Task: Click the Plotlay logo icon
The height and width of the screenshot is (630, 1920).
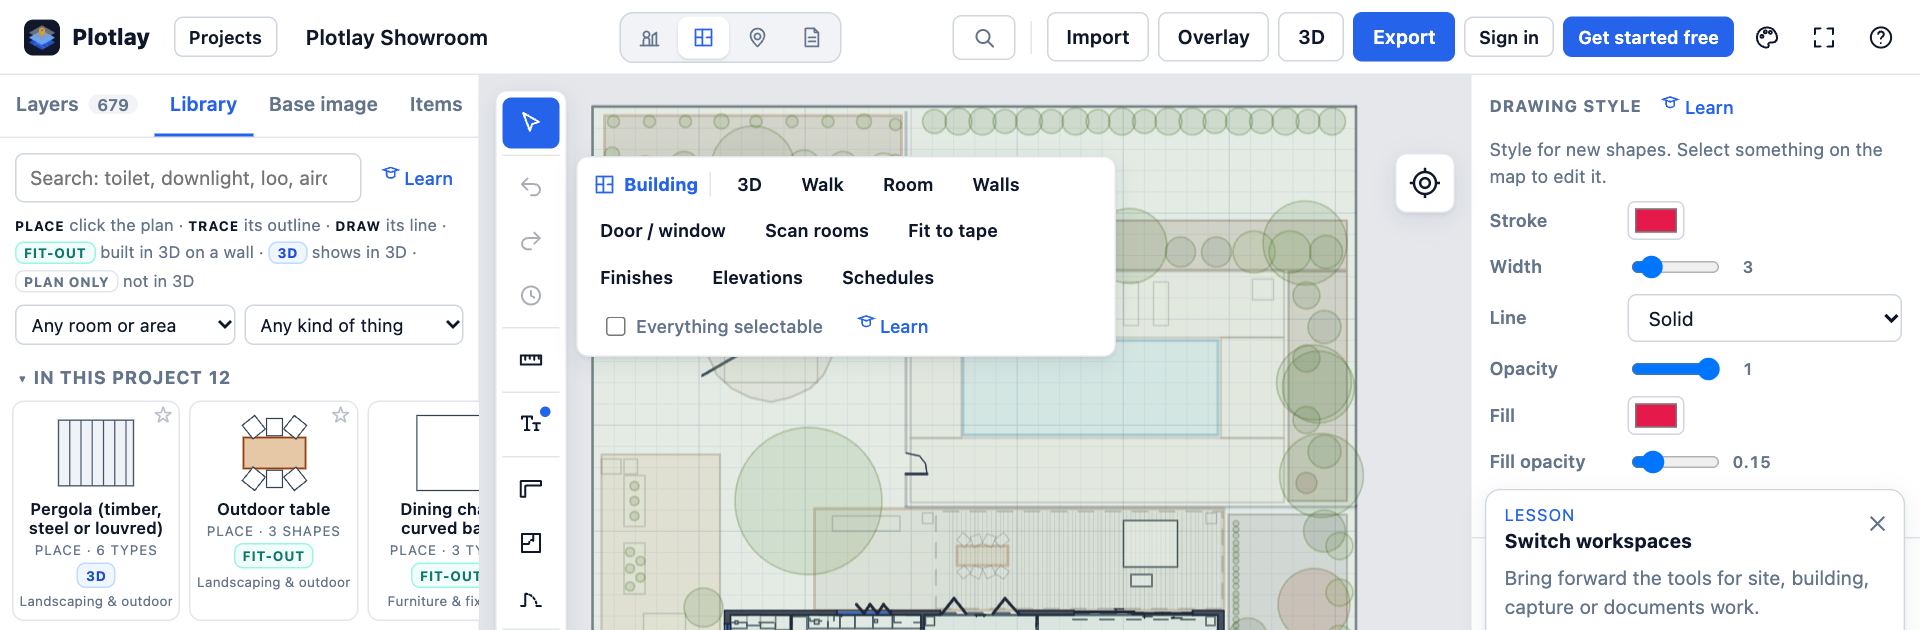Action: [x=42, y=37]
